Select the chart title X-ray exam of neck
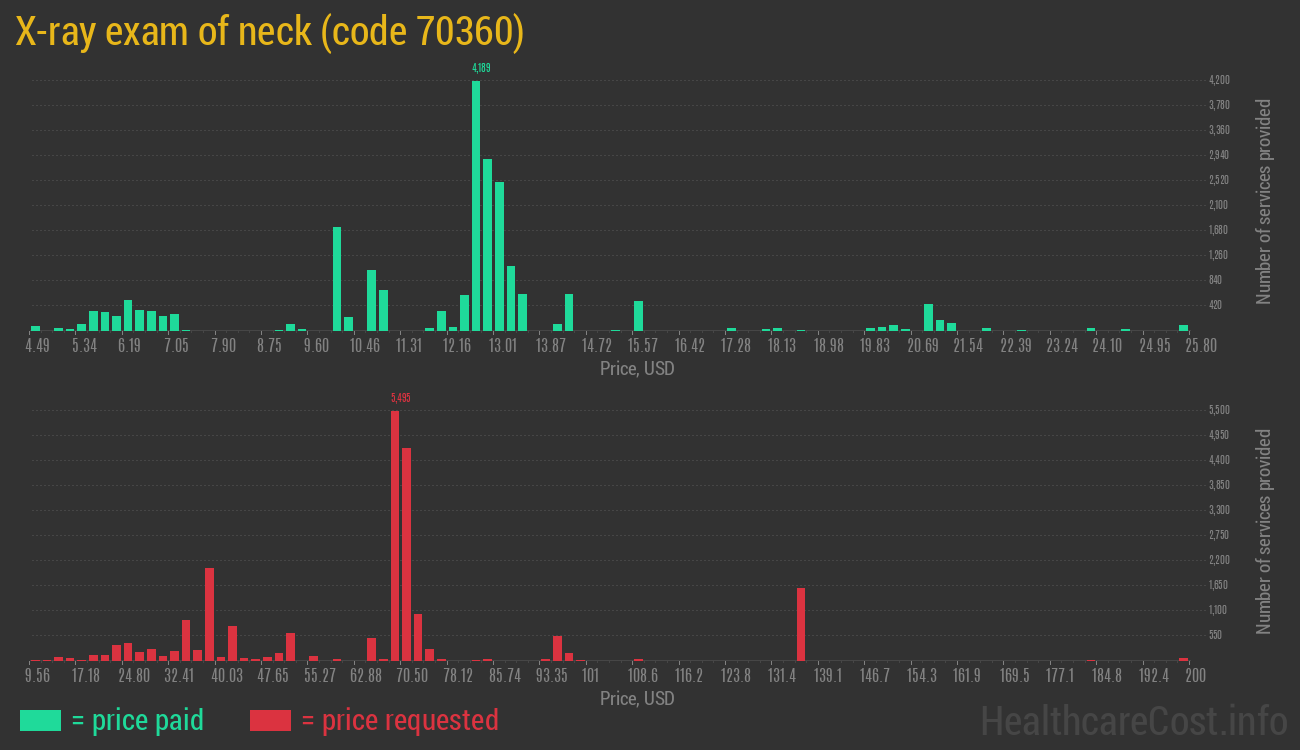Viewport: 1300px width, 750px height. point(270,33)
